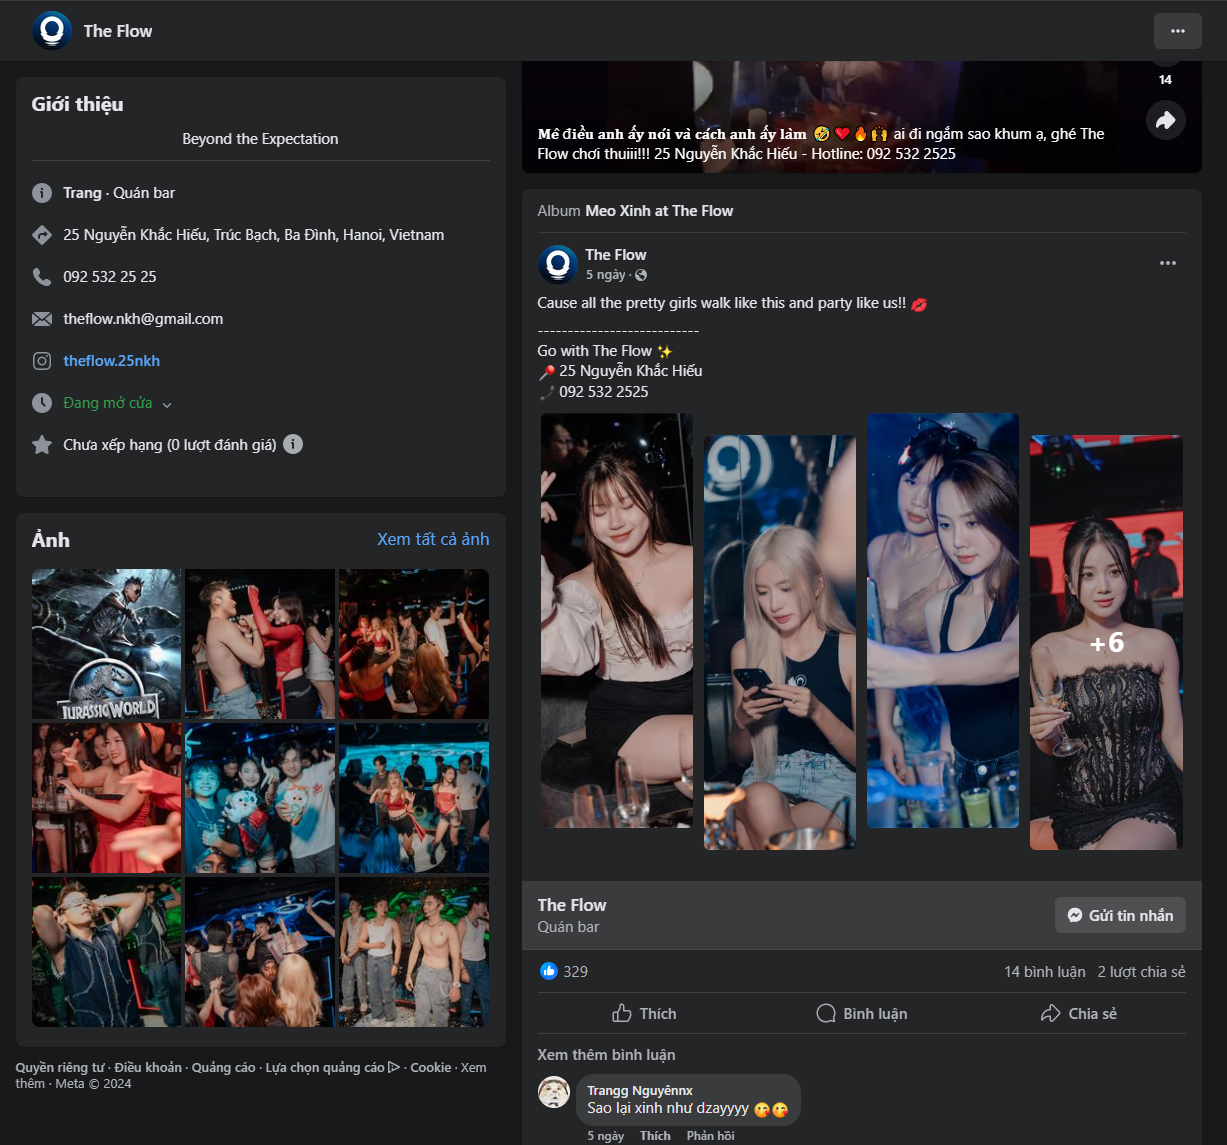The height and width of the screenshot is (1145, 1227).
Task: Click The Flow avatar on the post
Action: tap(558, 265)
